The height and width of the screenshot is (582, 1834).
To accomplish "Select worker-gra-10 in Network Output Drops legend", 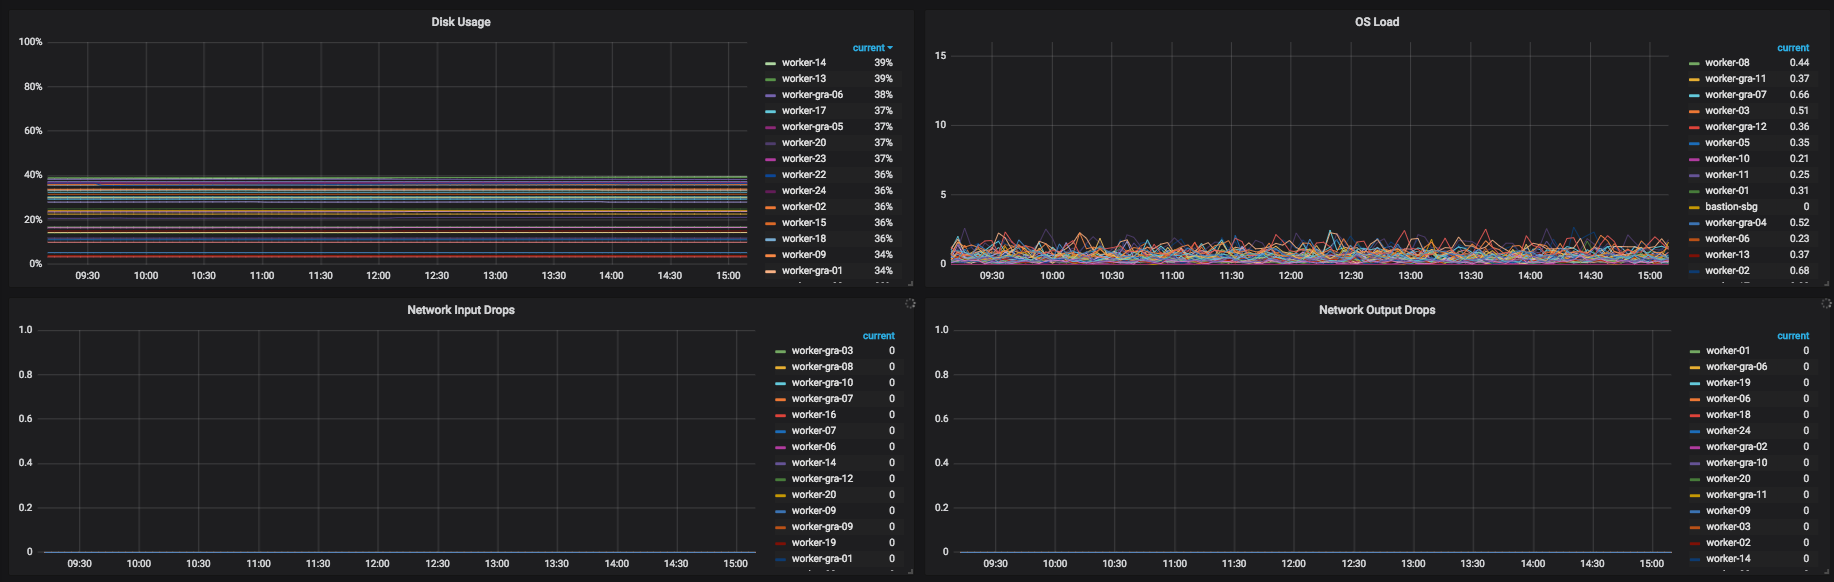I will [x=1737, y=463].
